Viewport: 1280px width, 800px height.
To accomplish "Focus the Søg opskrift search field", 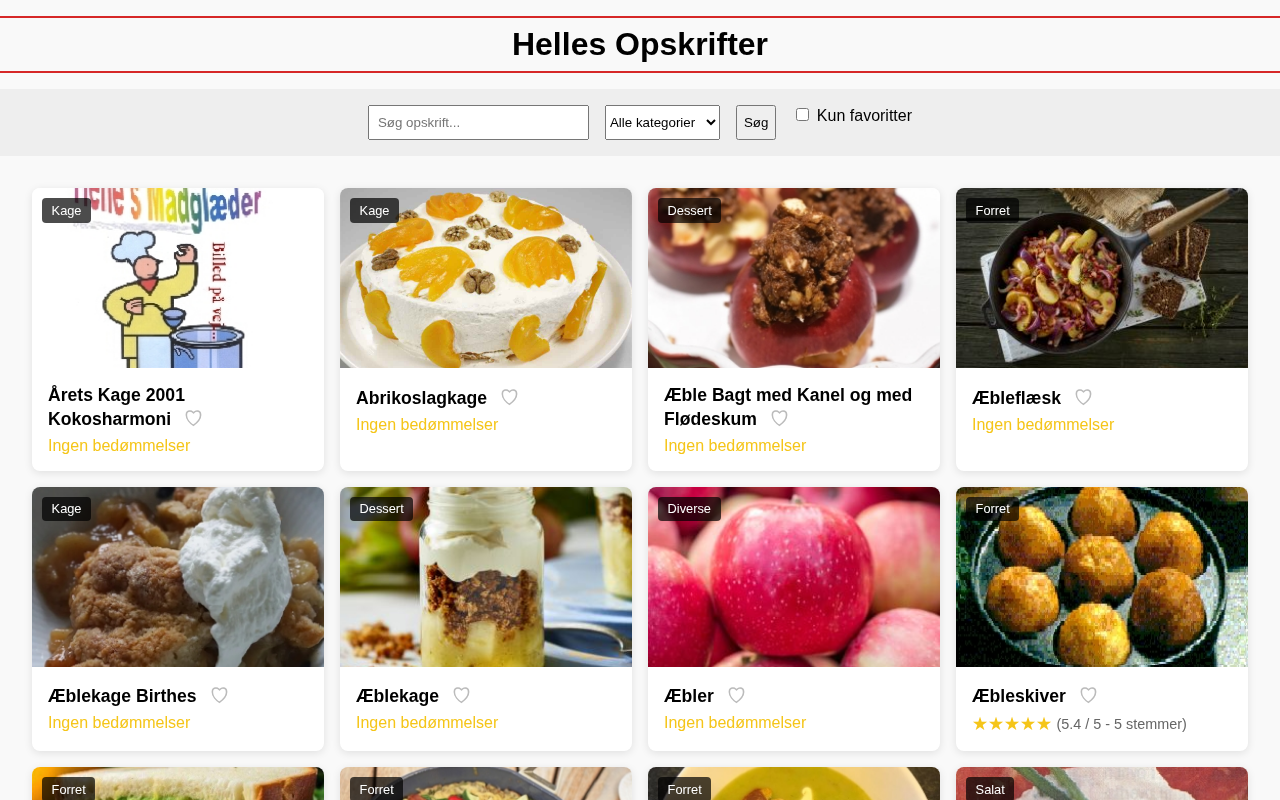I will pos(478,122).
